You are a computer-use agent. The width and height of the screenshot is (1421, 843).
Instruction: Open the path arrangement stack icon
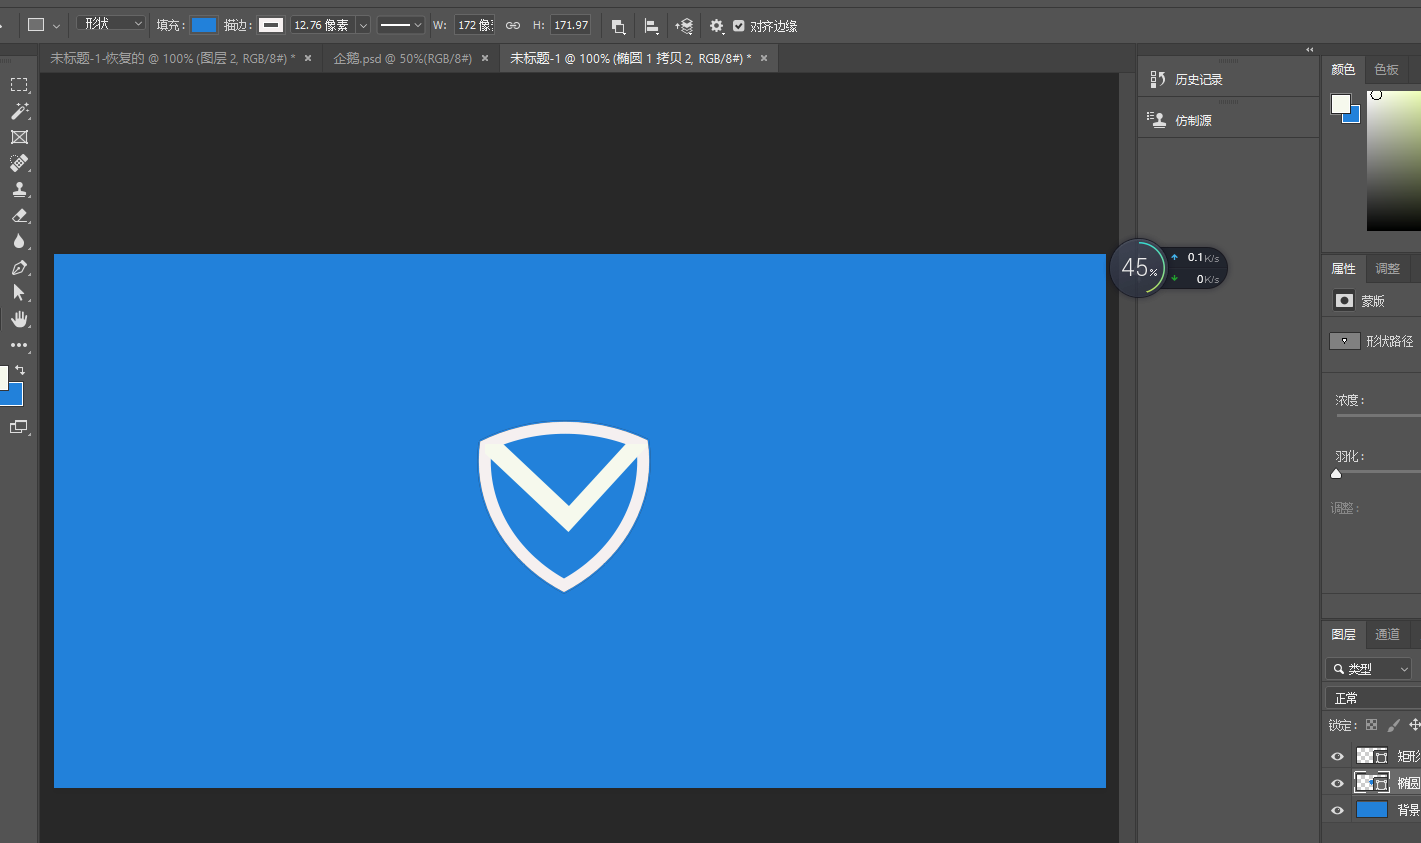tap(684, 26)
